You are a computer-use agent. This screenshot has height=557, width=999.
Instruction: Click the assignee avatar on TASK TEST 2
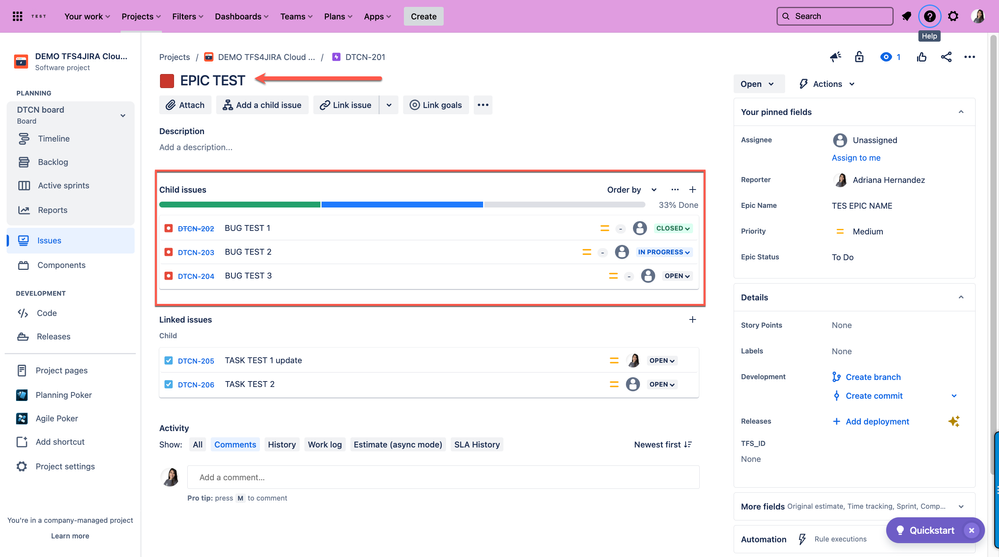pyautogui.click(x=633, y=384)
